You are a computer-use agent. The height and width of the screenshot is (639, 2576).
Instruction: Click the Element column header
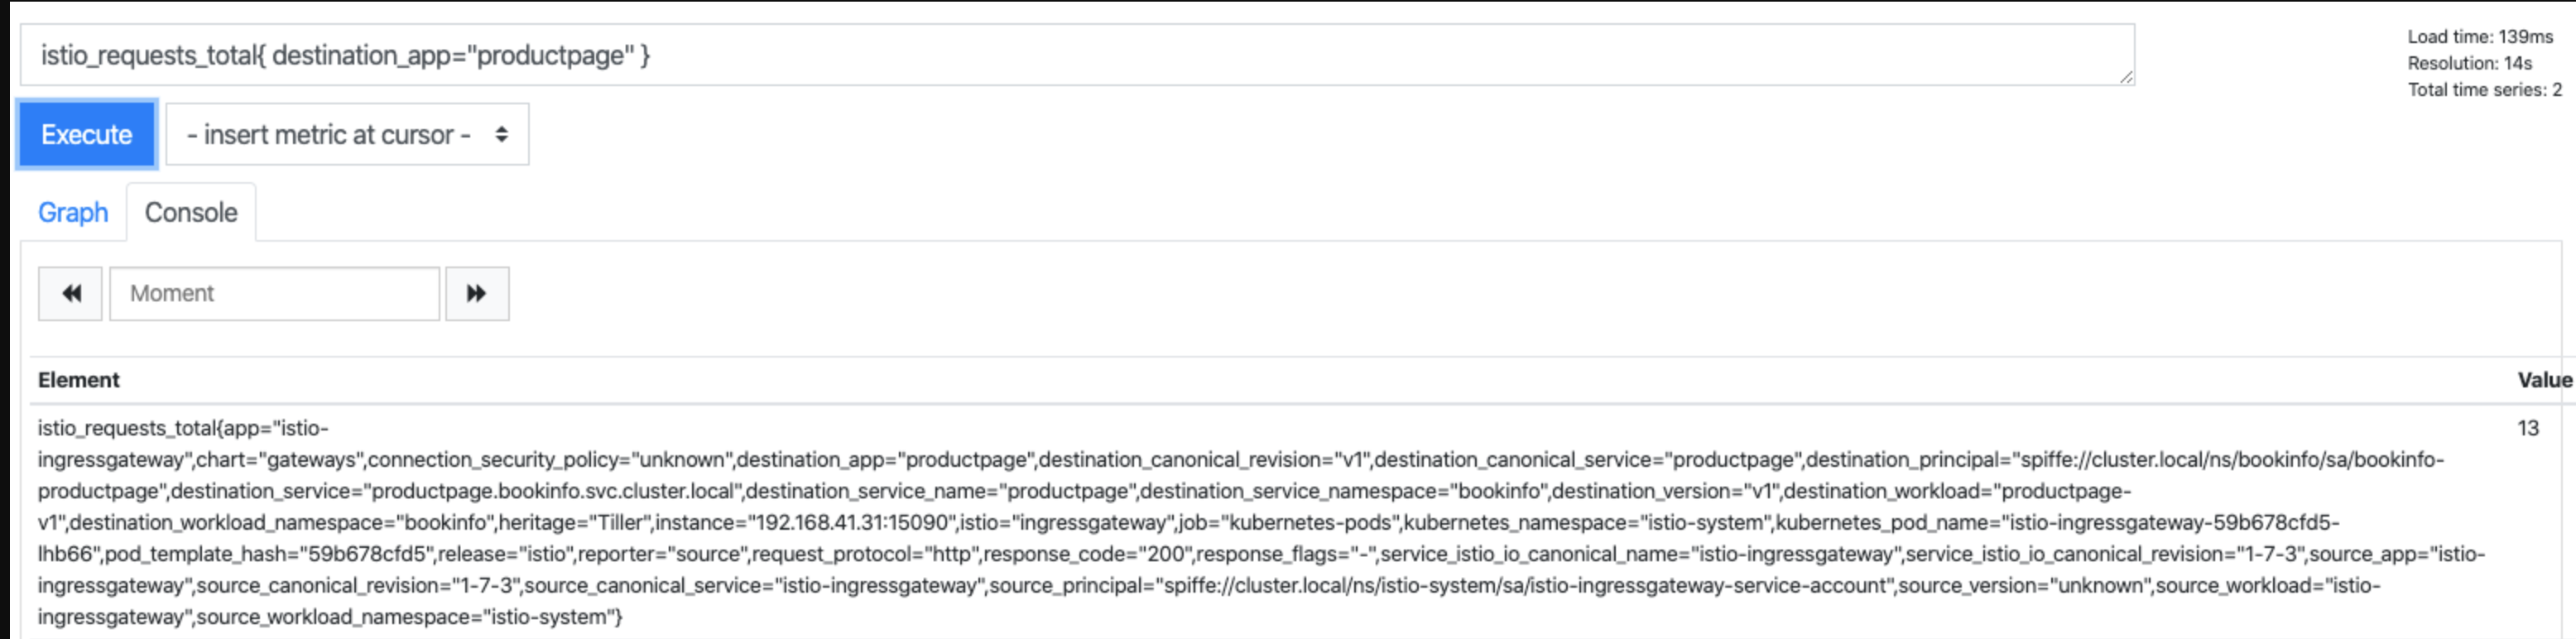point(78,380)
